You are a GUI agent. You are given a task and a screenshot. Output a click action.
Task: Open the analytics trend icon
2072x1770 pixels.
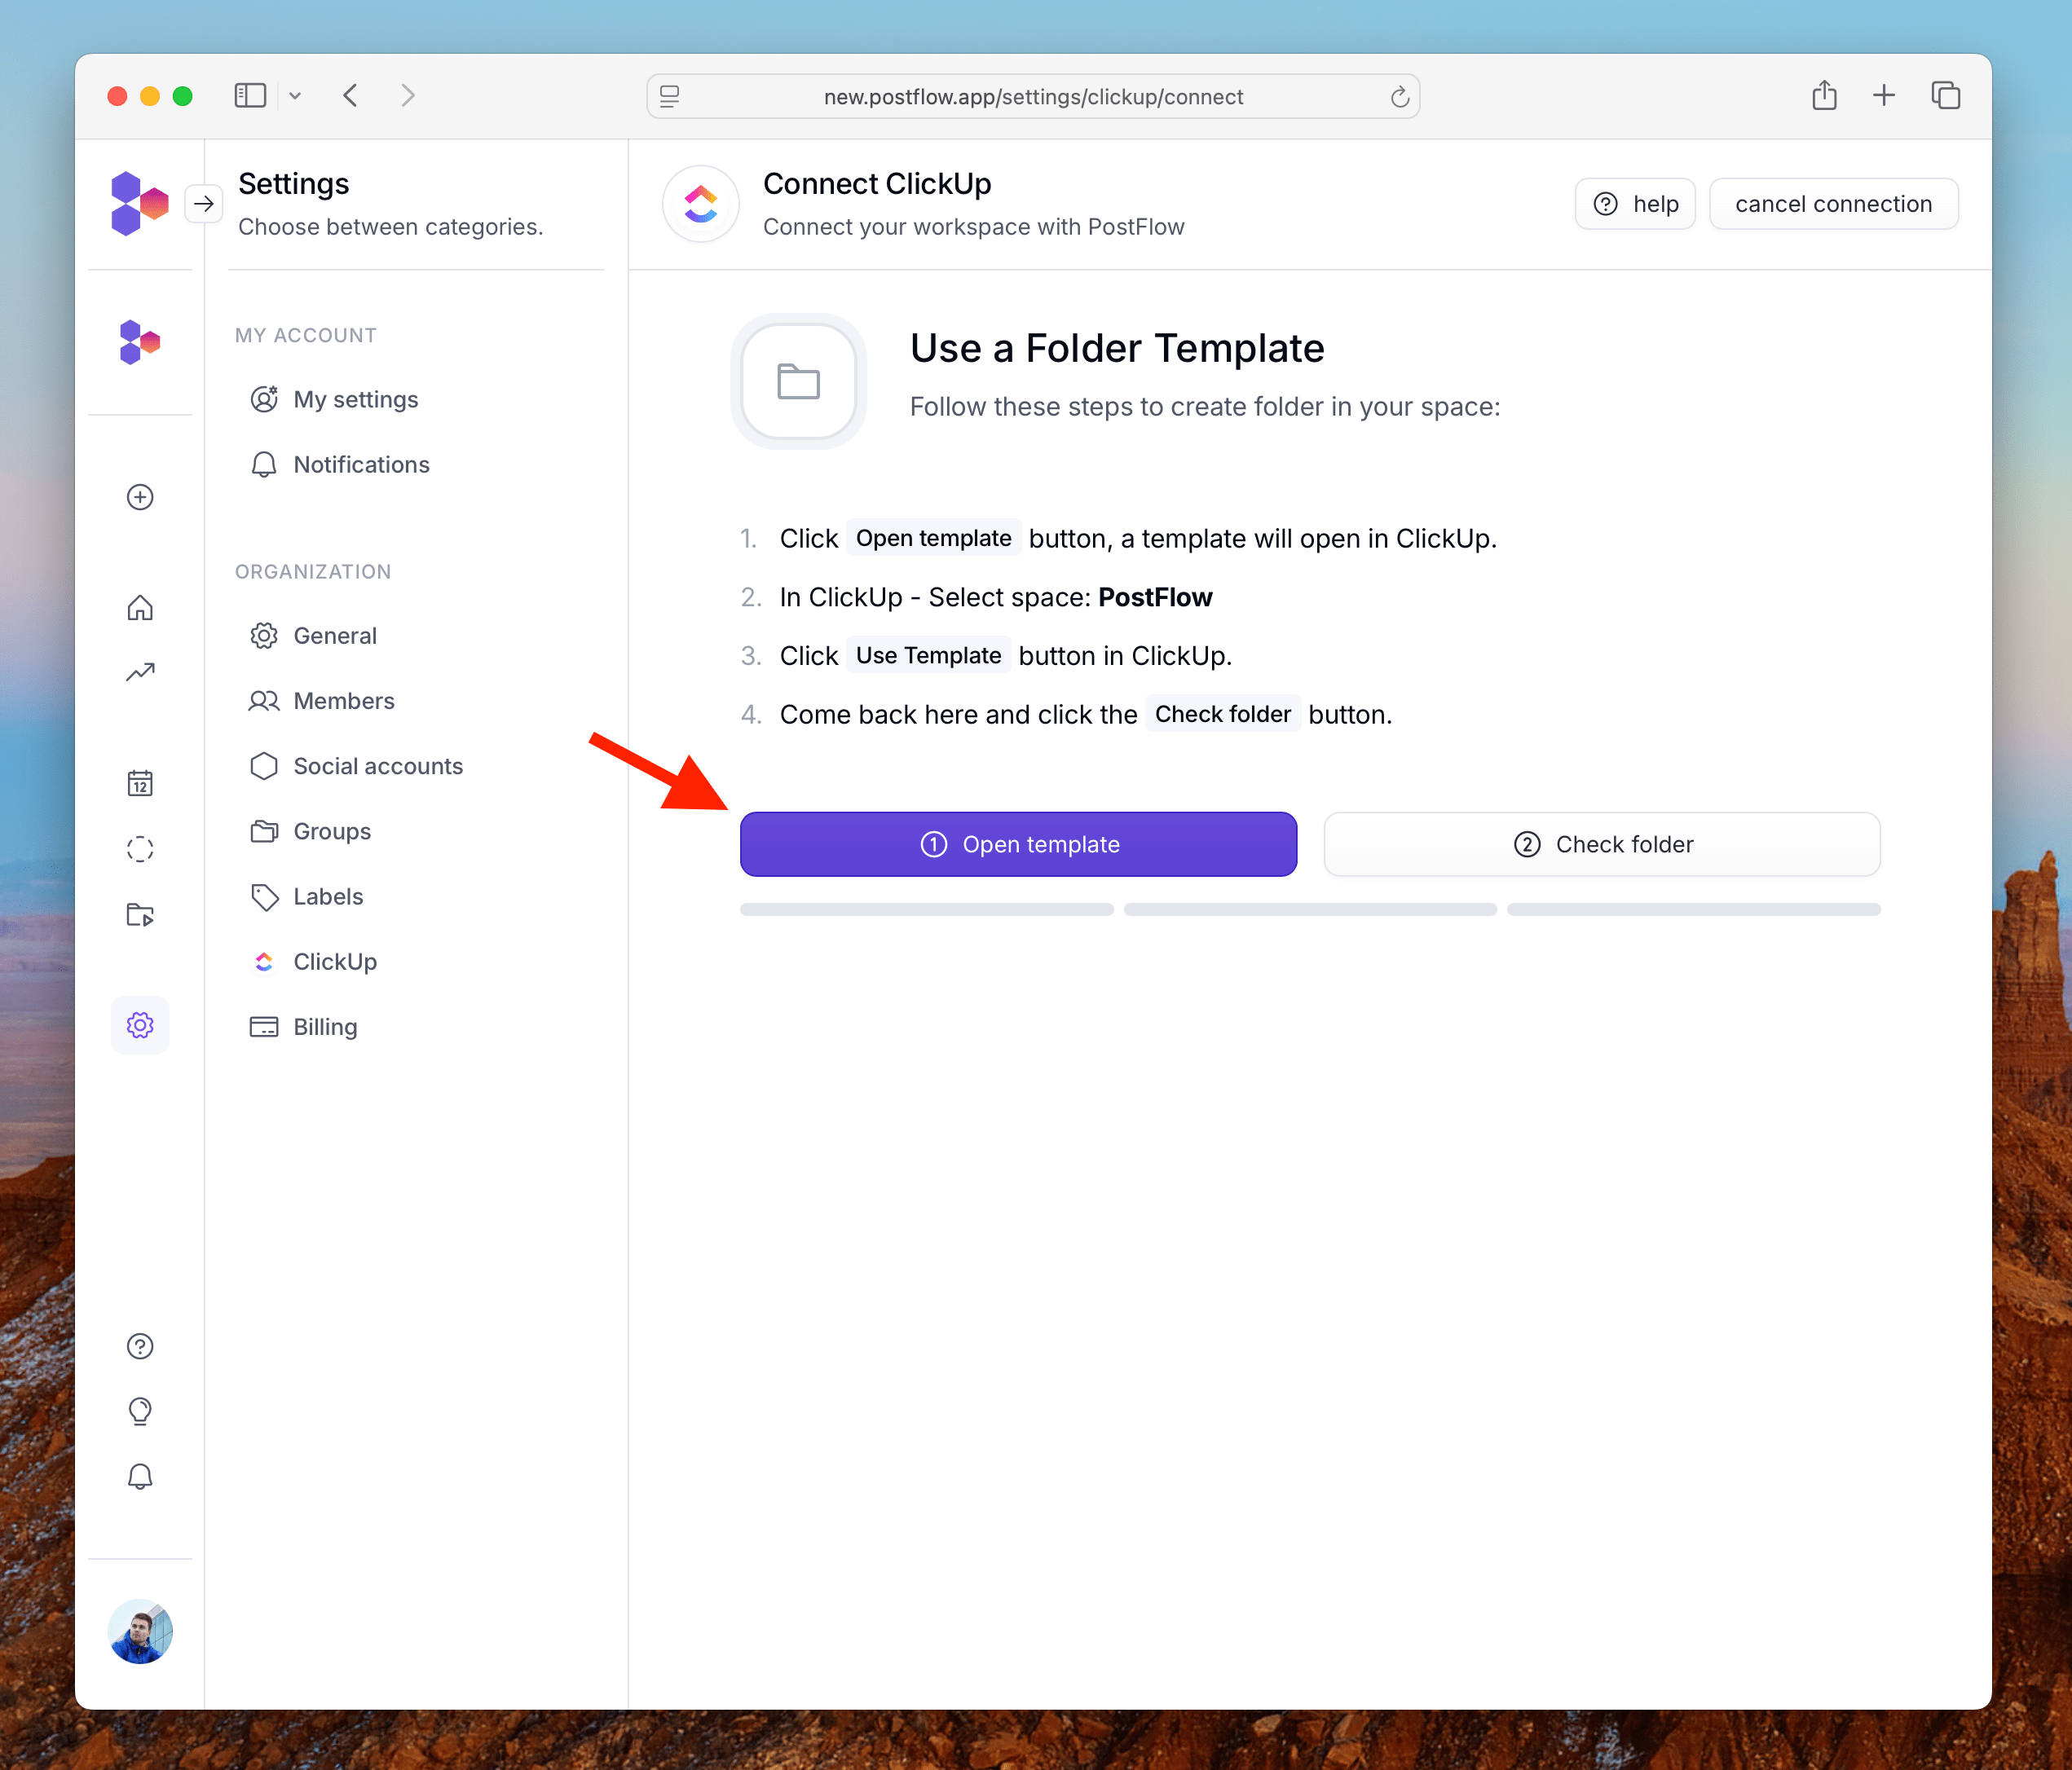140,672
